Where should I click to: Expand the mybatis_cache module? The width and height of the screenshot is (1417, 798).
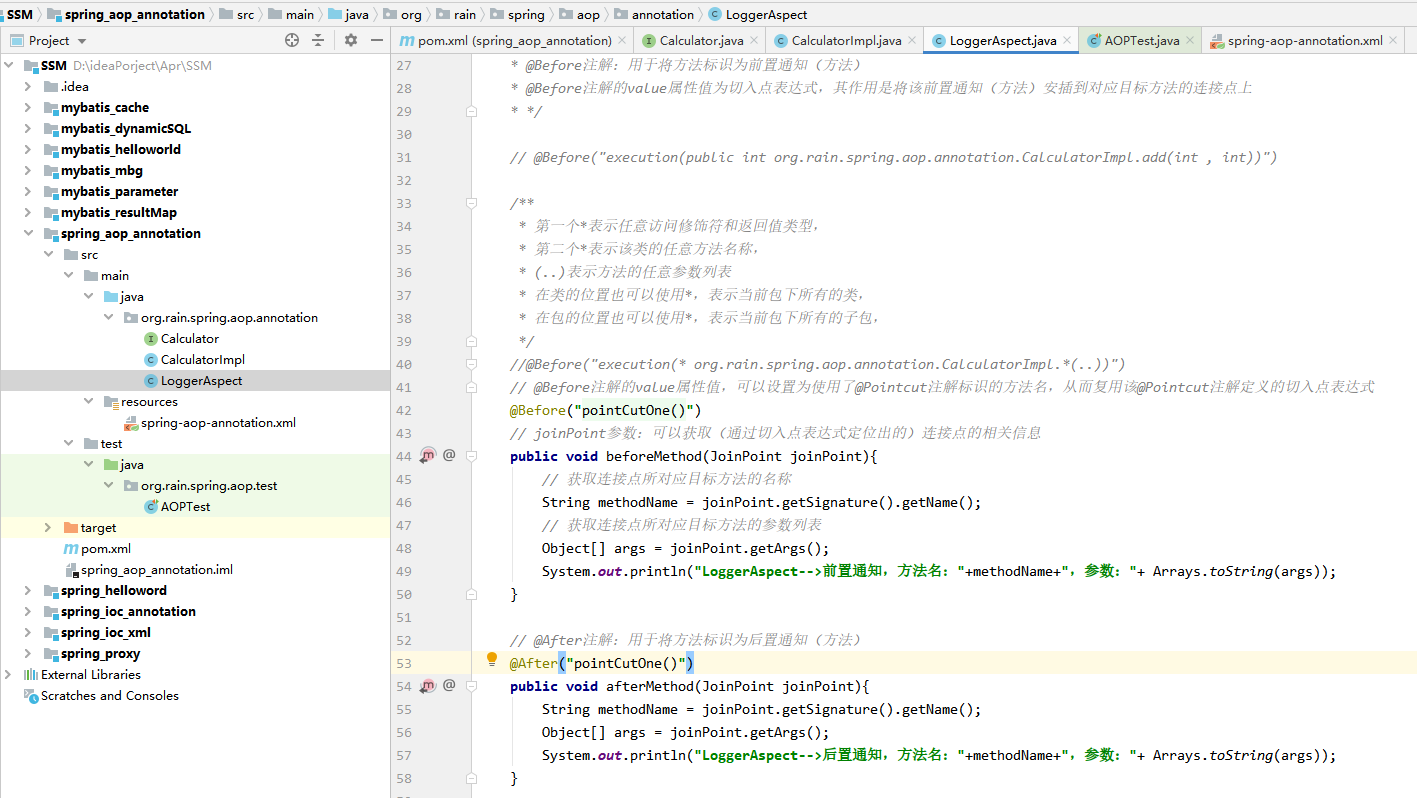(x=29, y=108)
